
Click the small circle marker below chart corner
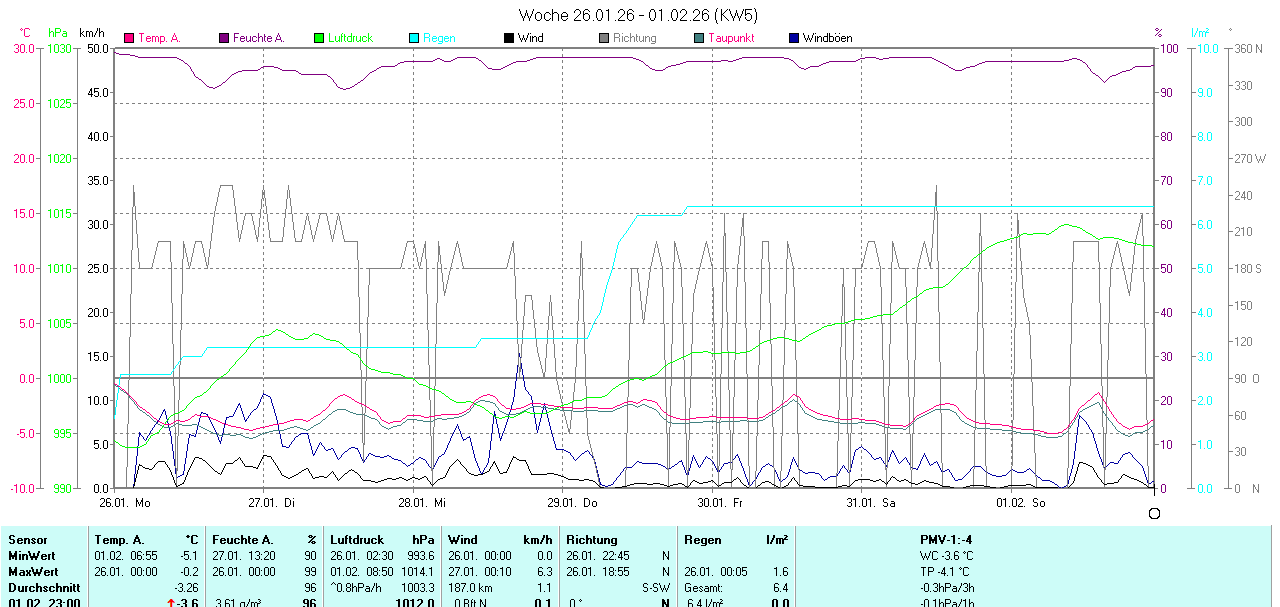(x=1154, y=513)
